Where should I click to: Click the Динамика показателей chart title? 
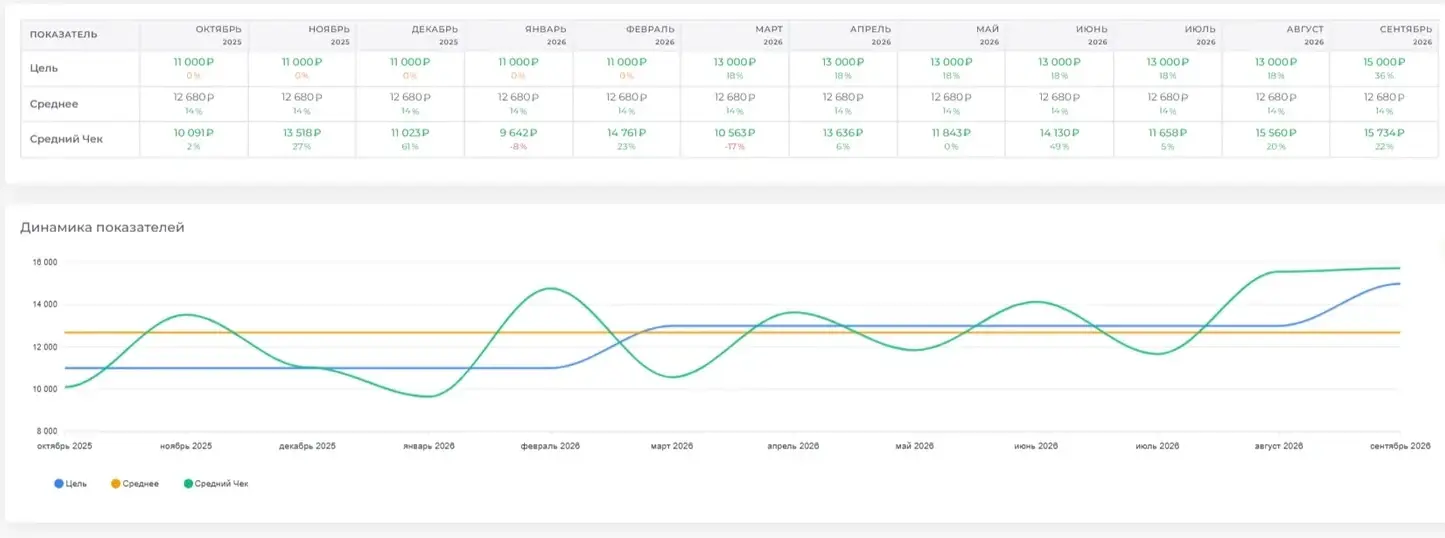[102, 228]
